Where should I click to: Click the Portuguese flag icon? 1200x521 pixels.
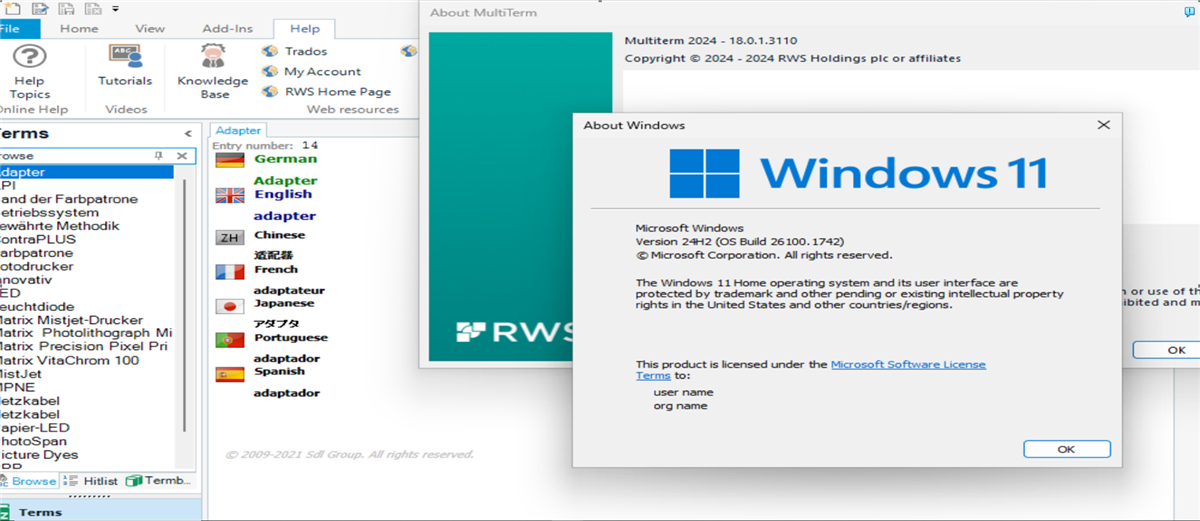(x=230, y=340)
